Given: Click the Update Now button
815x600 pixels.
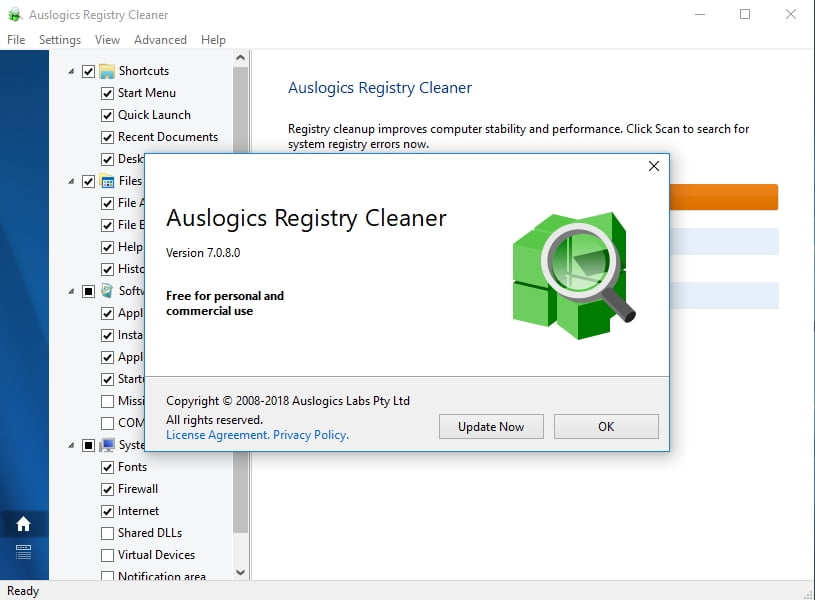Looking at the screenshot, I should [x=491, y=426].
